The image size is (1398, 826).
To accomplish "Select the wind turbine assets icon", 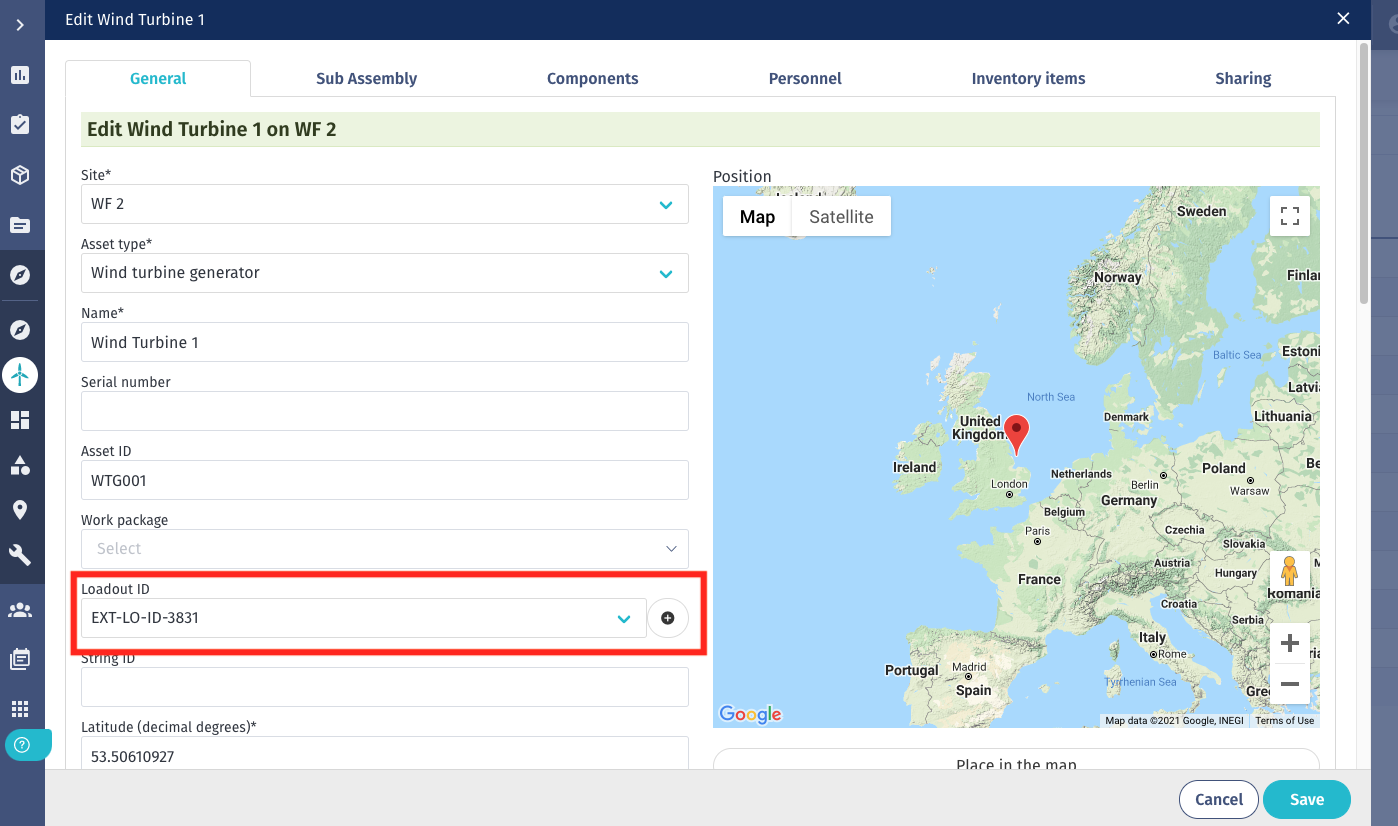I will click(x=20, y=375).
